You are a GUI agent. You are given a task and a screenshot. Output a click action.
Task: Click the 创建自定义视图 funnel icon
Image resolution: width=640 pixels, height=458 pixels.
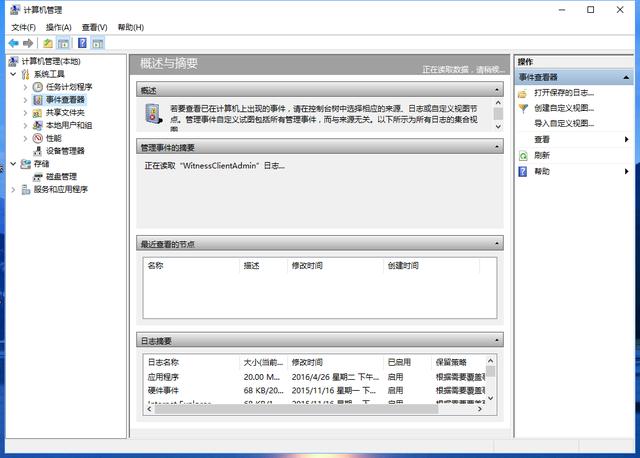(x=523, y=108)
